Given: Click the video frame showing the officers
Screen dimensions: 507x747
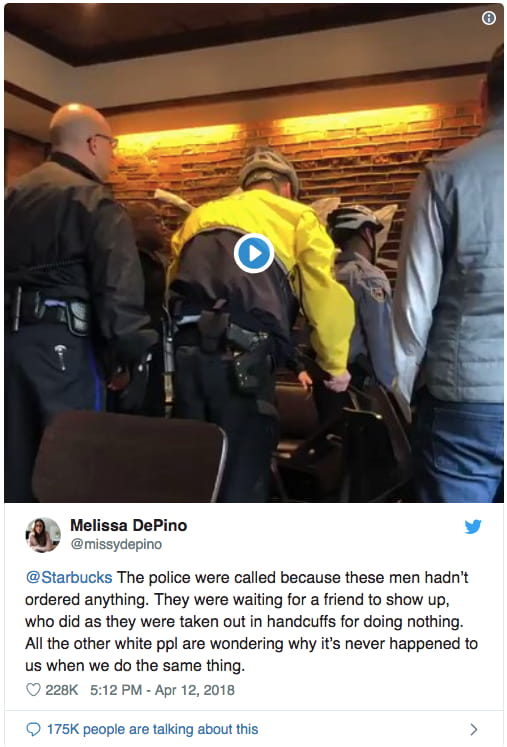Looking at the screenshot, I should [x=254, y=253].
